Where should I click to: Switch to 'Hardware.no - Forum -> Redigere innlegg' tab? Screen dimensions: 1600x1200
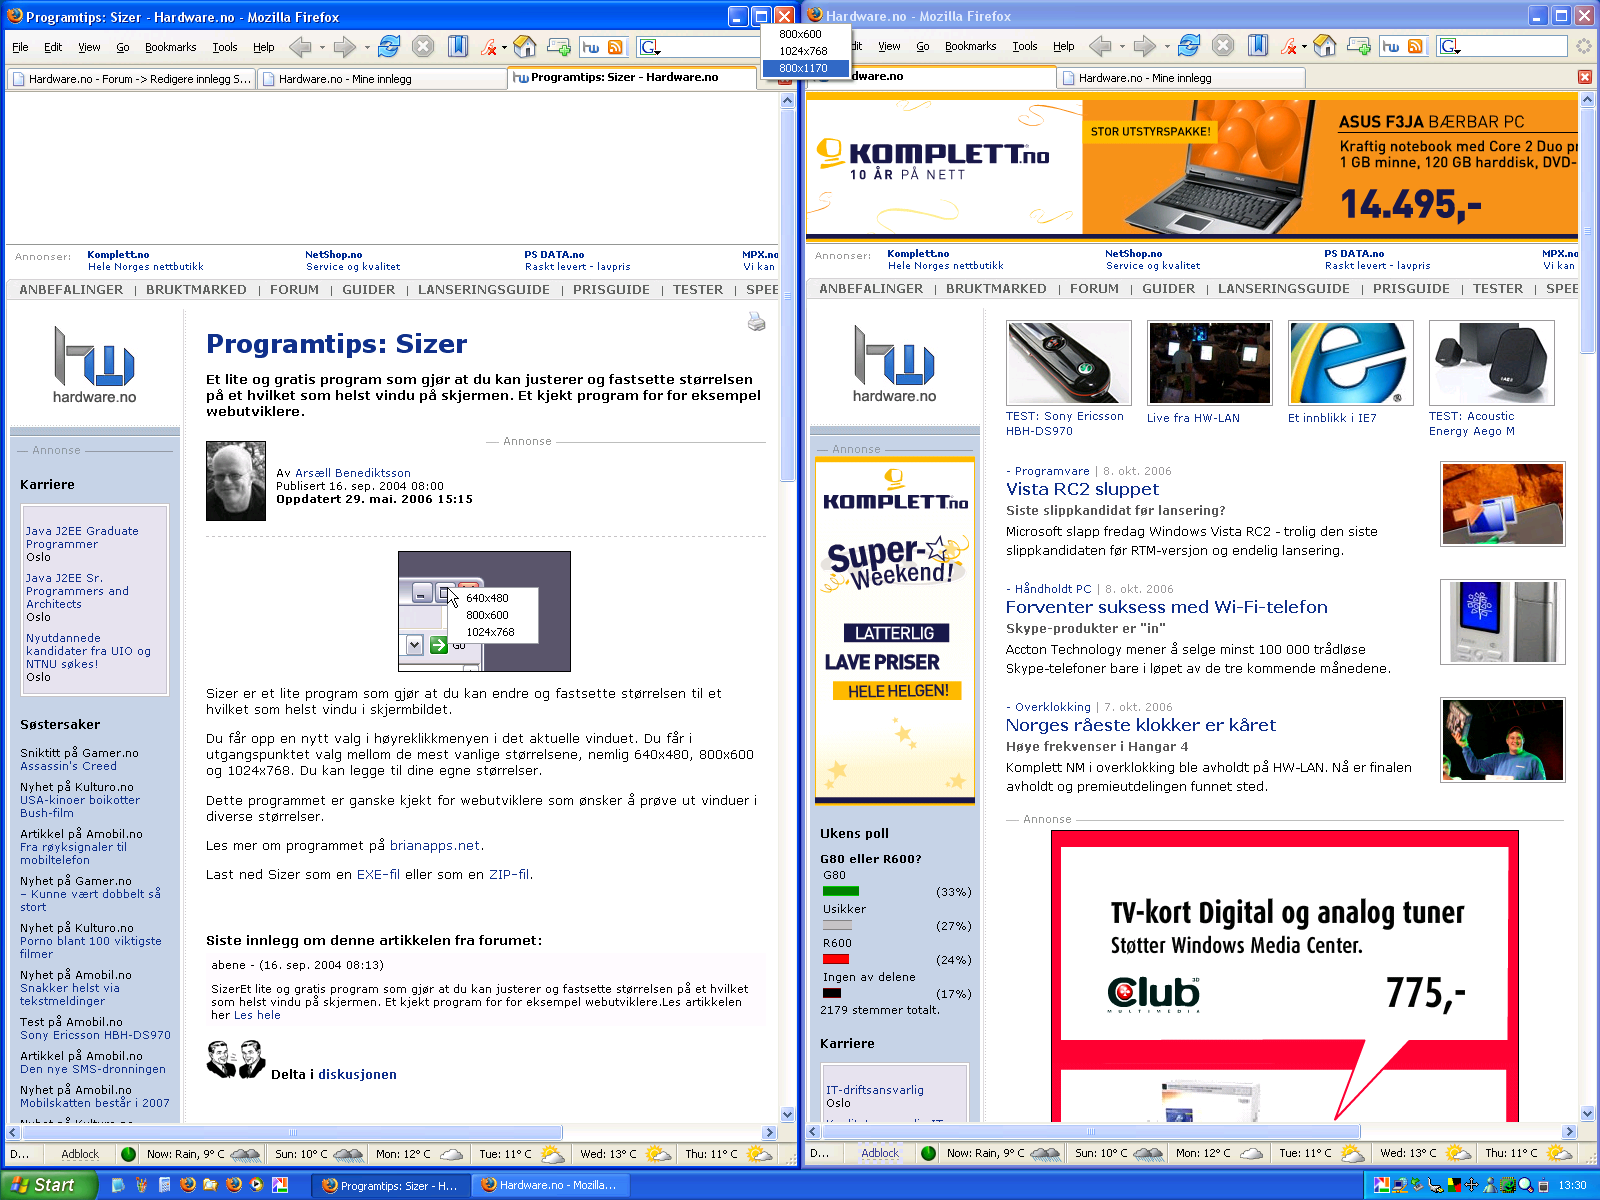point(131,79)
